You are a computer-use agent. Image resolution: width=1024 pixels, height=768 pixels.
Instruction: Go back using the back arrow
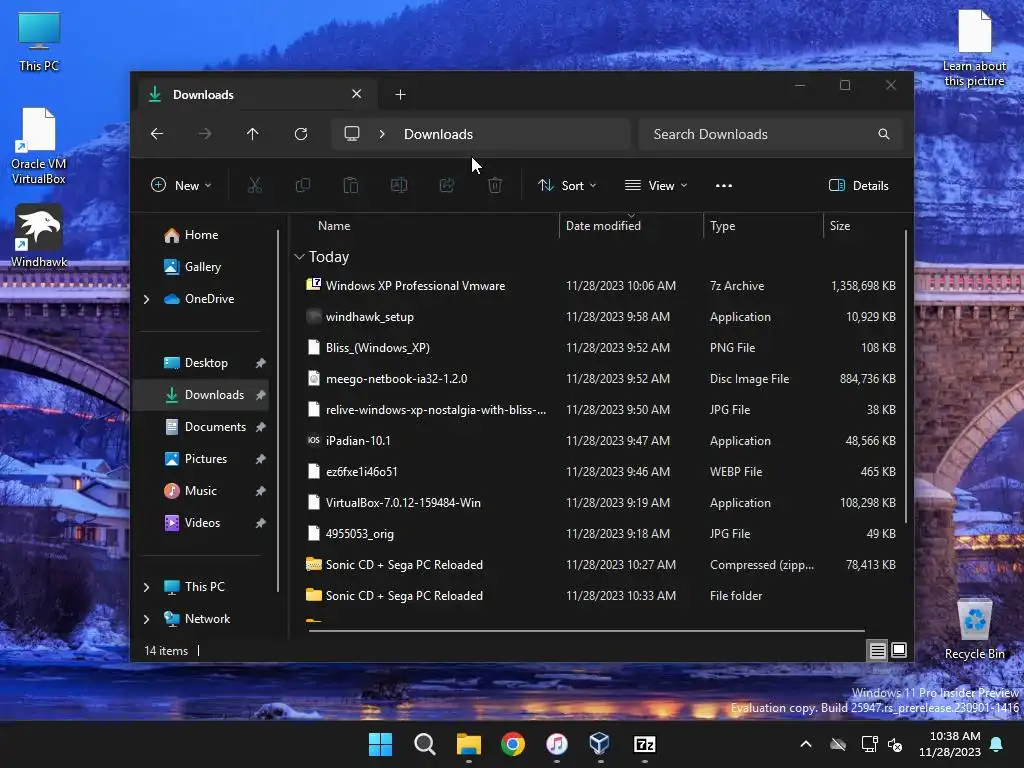click(x=157, y=134)
